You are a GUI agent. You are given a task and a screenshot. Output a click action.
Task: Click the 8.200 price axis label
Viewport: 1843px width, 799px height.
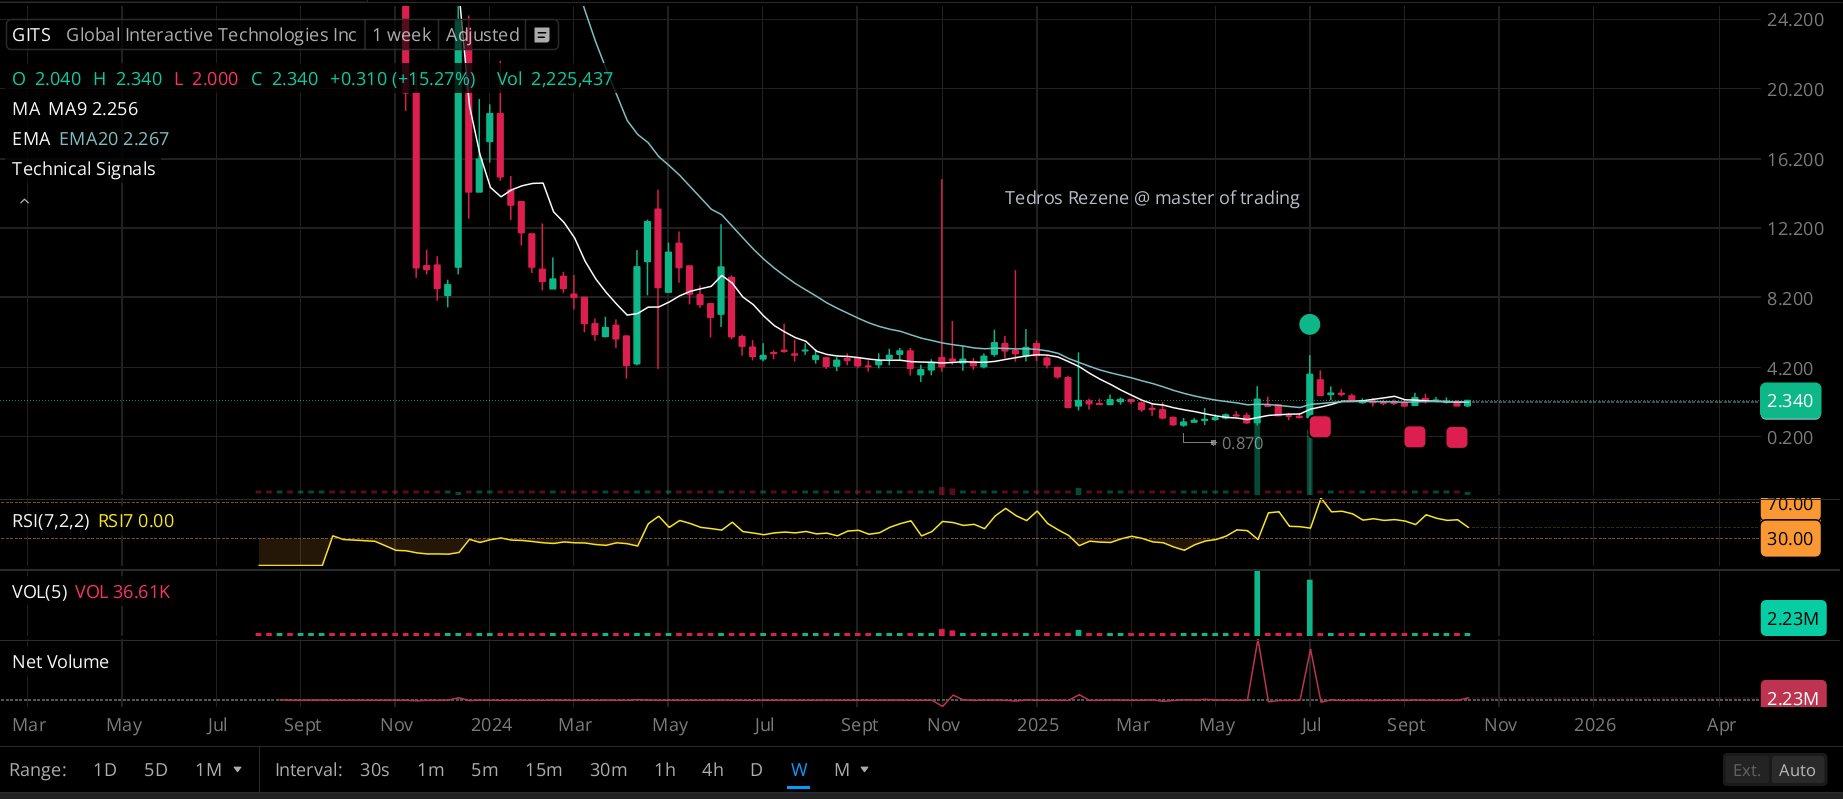point(1790,298)
